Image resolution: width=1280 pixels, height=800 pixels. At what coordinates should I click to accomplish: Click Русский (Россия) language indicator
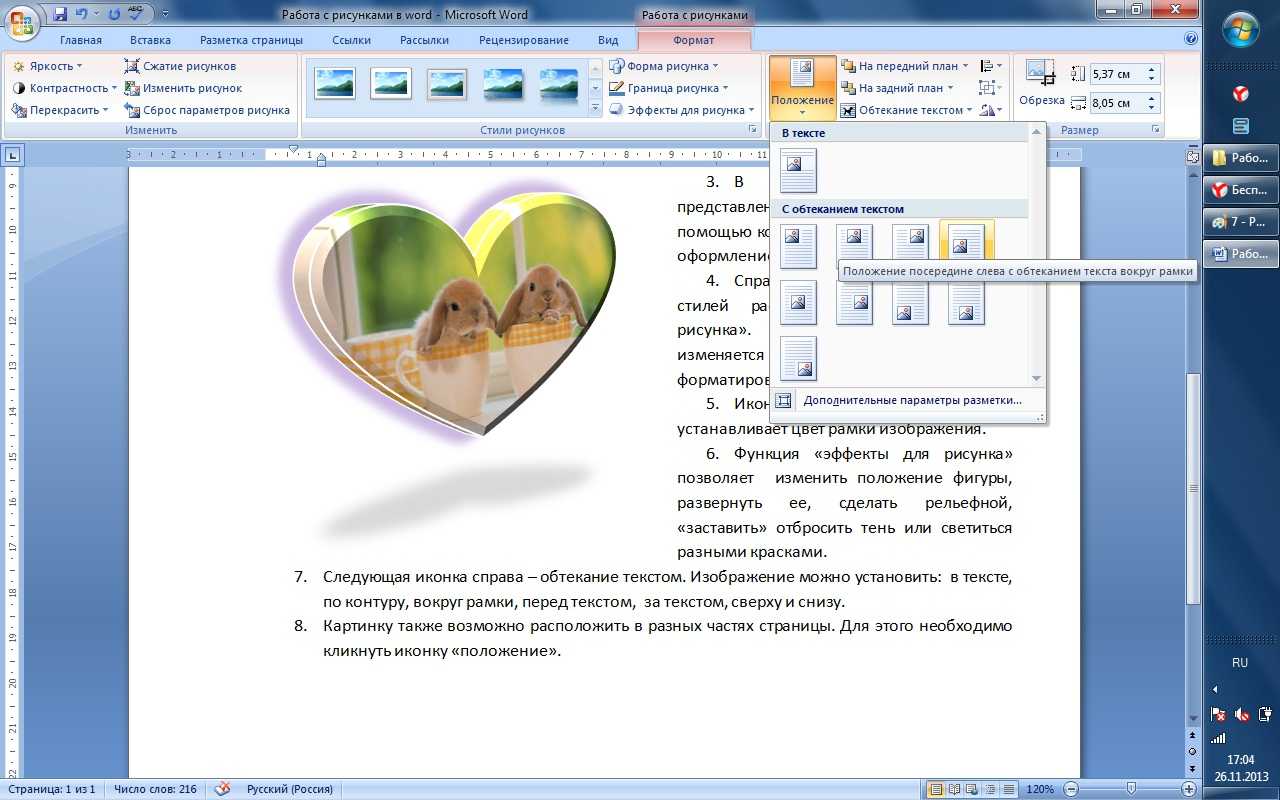289,789
